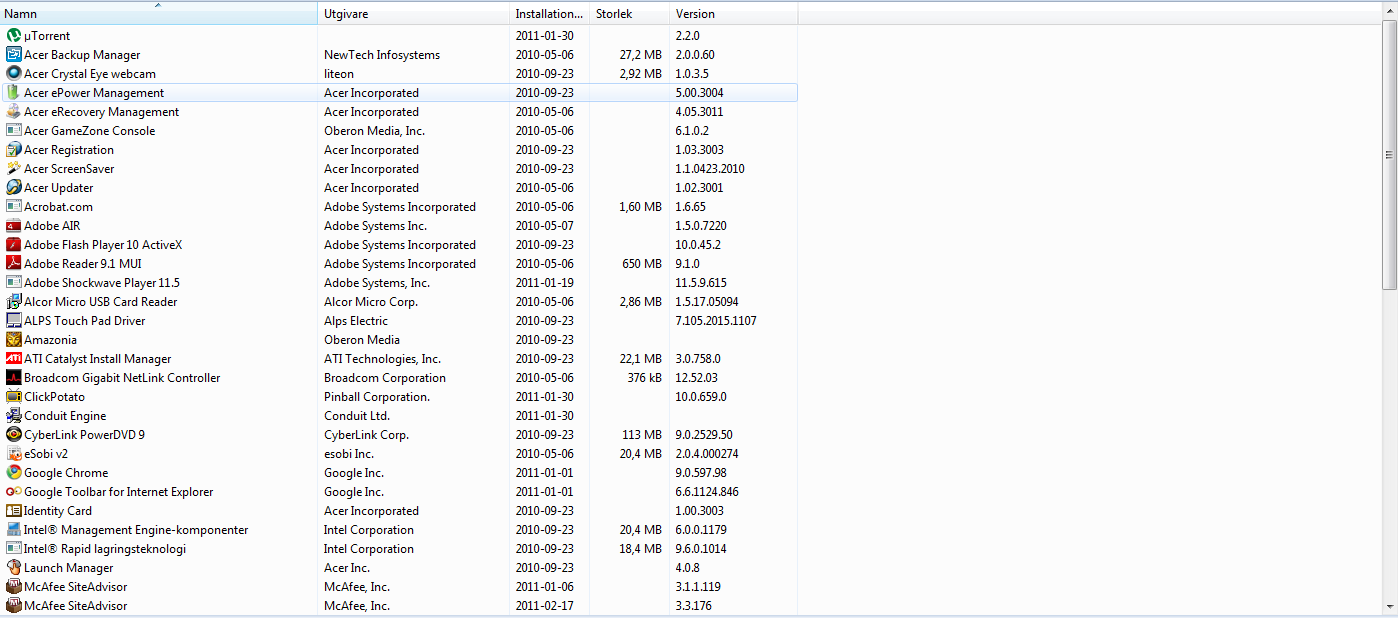Click the Adobe Shockwave Player 11.5 icon
This screenshot has height=618, width=1399.
click(14, 283)
